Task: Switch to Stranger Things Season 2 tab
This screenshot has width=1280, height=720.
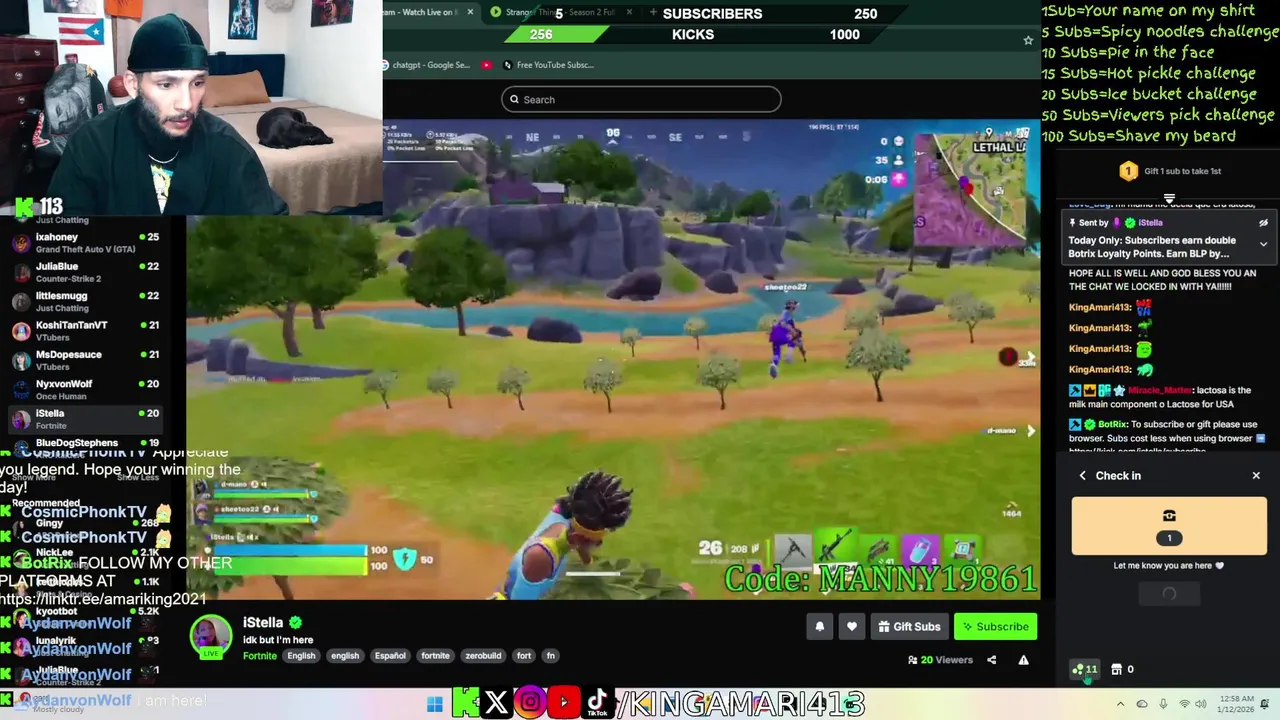Action: click(x=560, y=12)
